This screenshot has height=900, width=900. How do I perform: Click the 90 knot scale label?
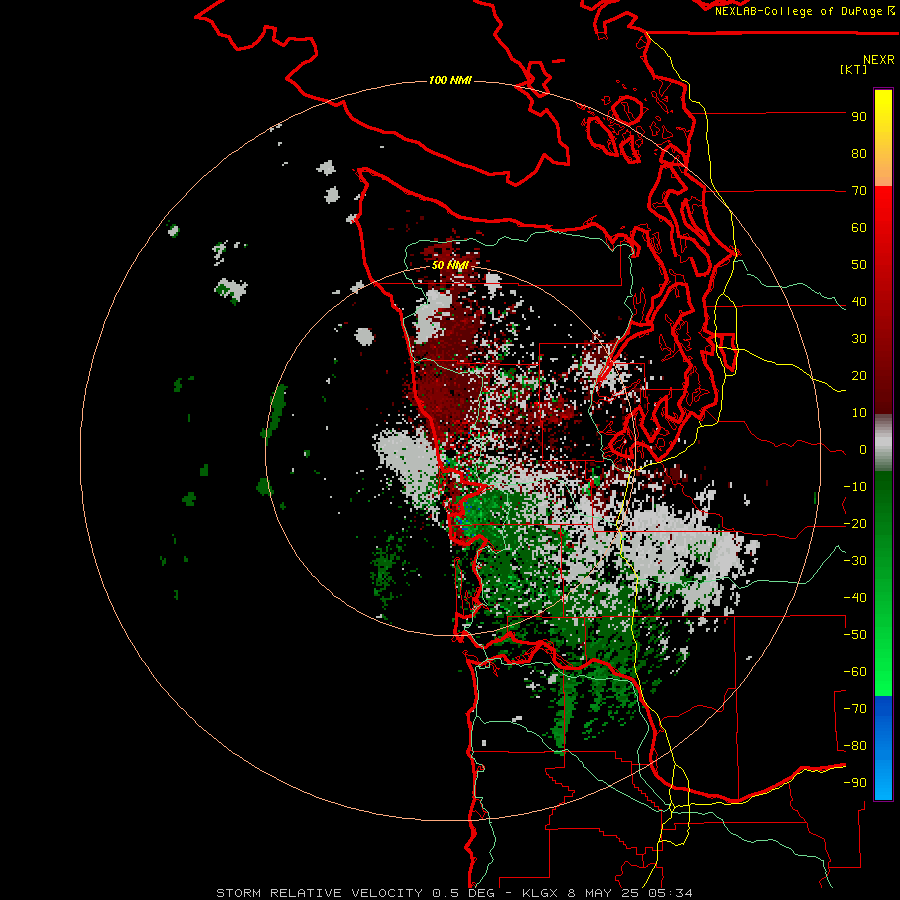[859, 117]
